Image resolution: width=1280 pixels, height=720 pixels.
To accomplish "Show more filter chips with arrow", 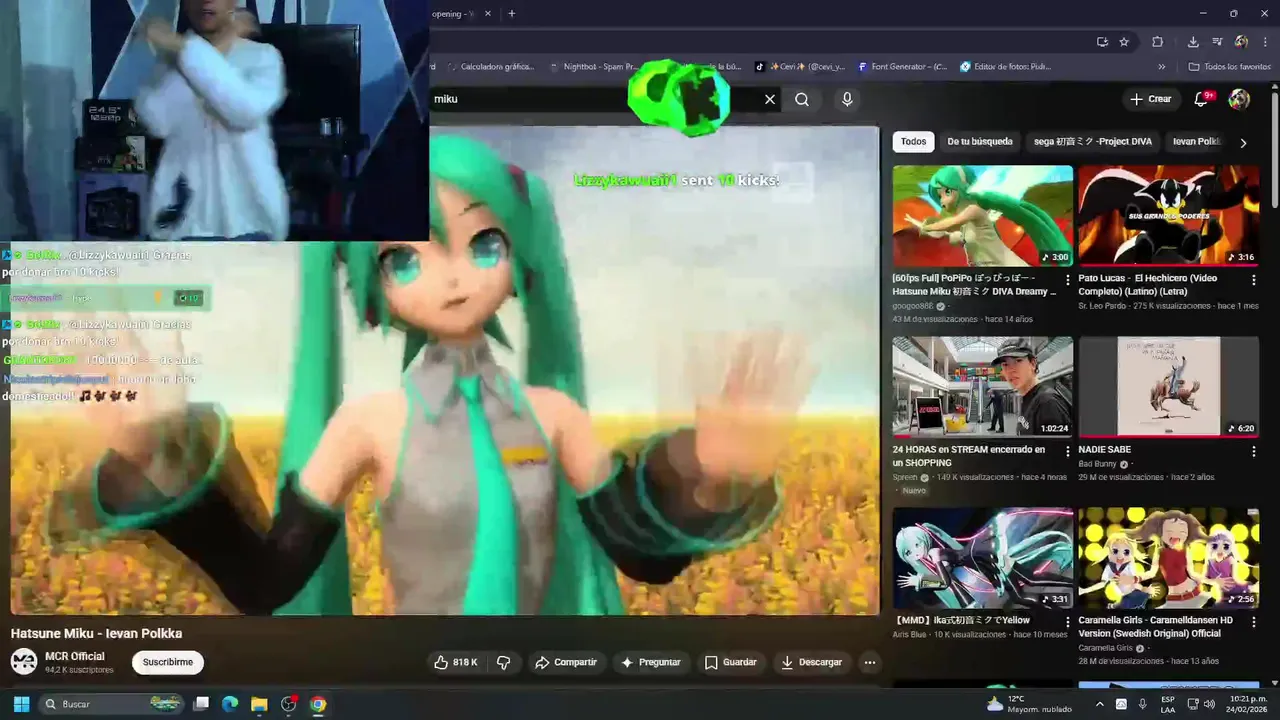I will 1243,142.
